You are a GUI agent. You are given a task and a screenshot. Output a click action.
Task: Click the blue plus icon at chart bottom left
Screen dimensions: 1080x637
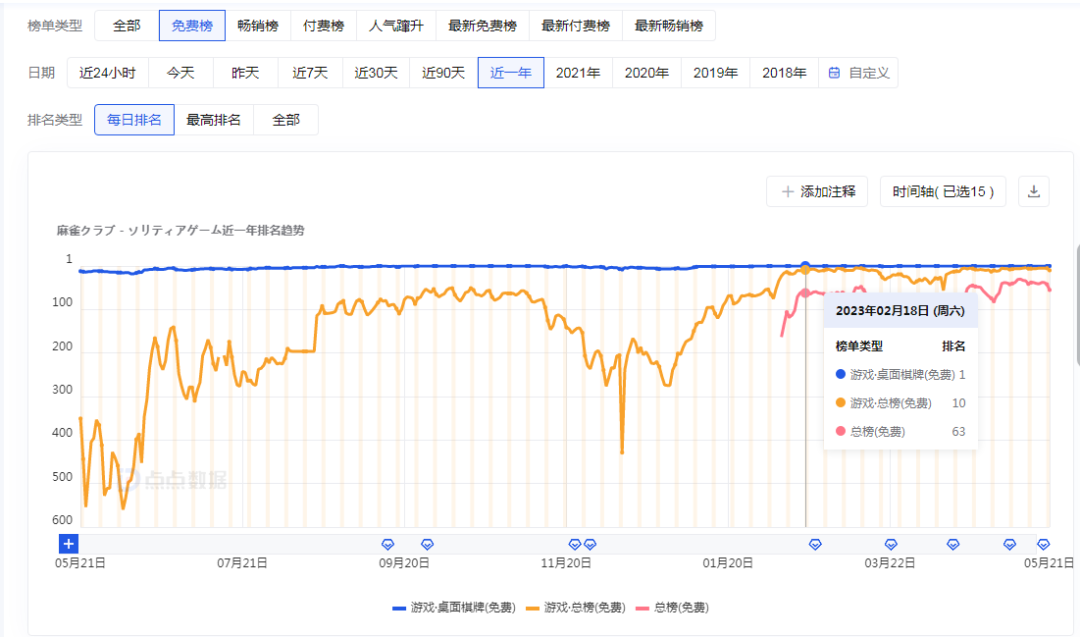click(67, 543)
